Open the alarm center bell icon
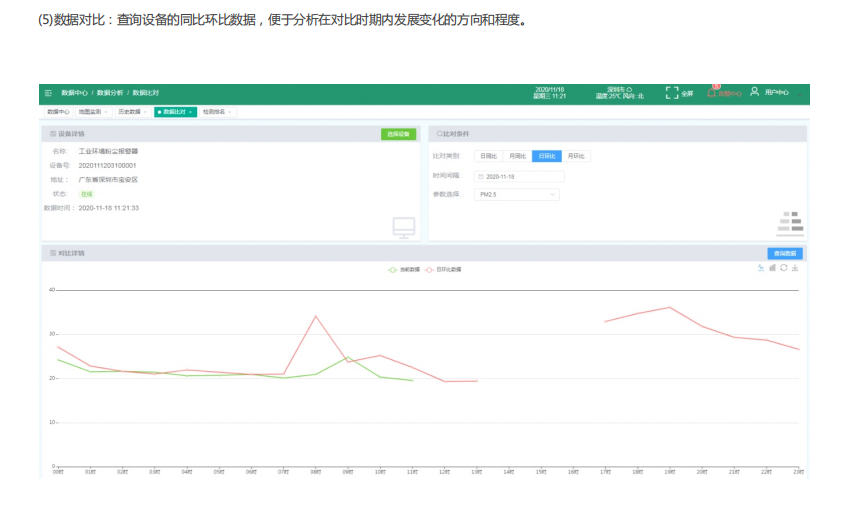 pyautogui.click(x=712, y=93)
